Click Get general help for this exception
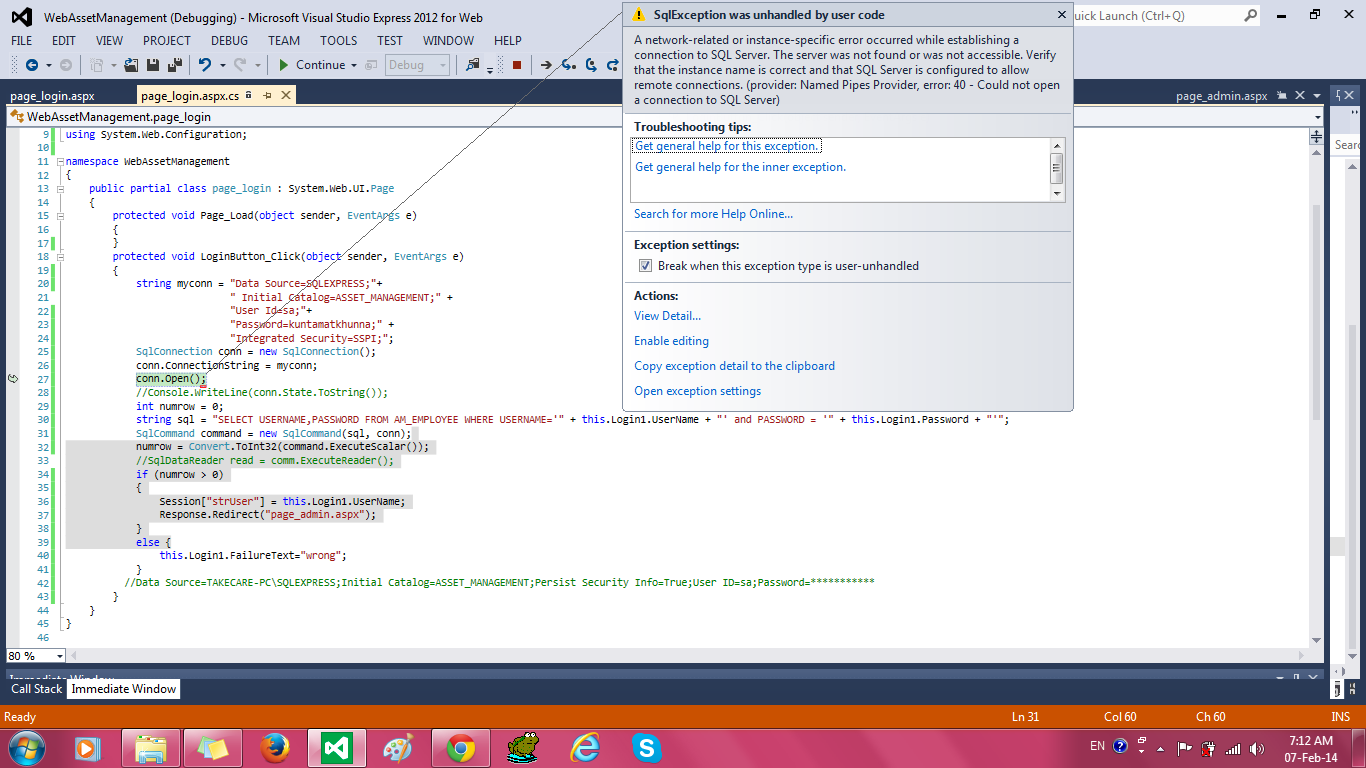This screenshot has width=1366, height=768. pyautogui.click(x=727, y=146)
